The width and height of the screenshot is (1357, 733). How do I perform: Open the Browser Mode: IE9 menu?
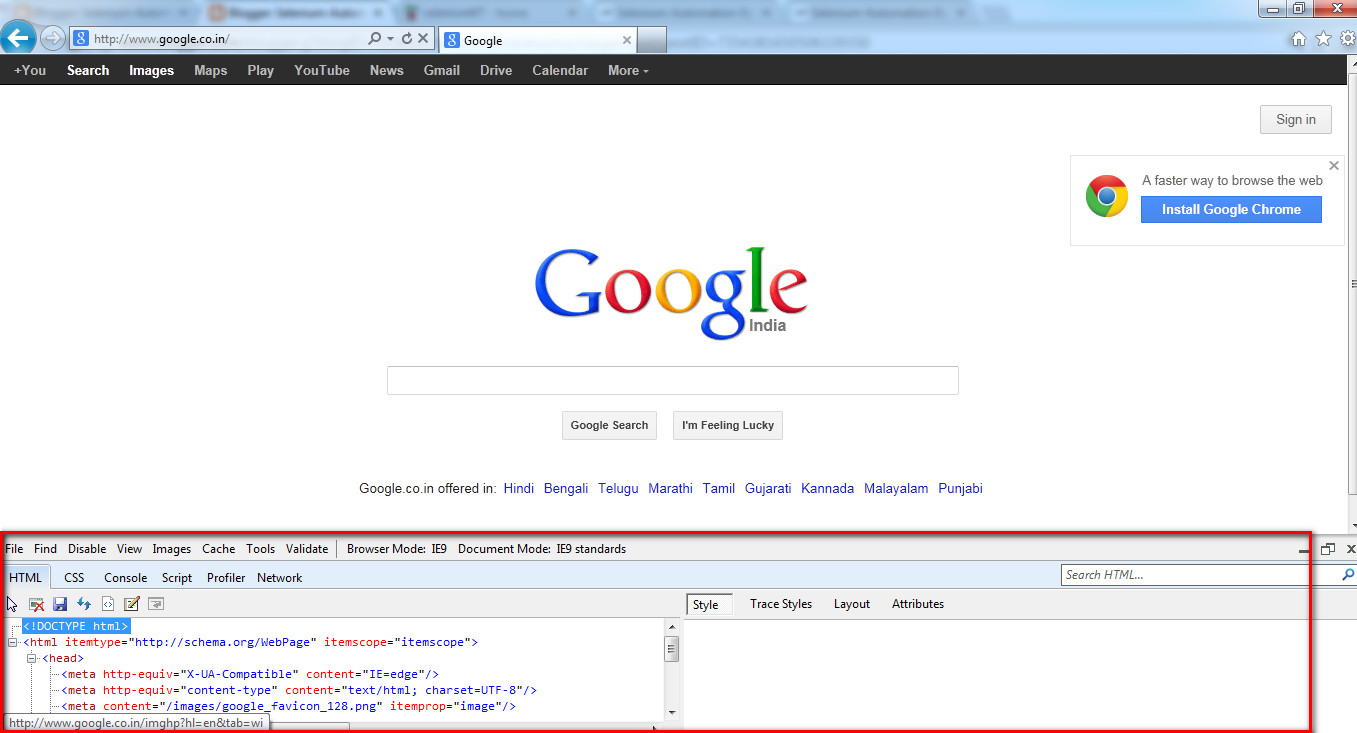(397, 549)
